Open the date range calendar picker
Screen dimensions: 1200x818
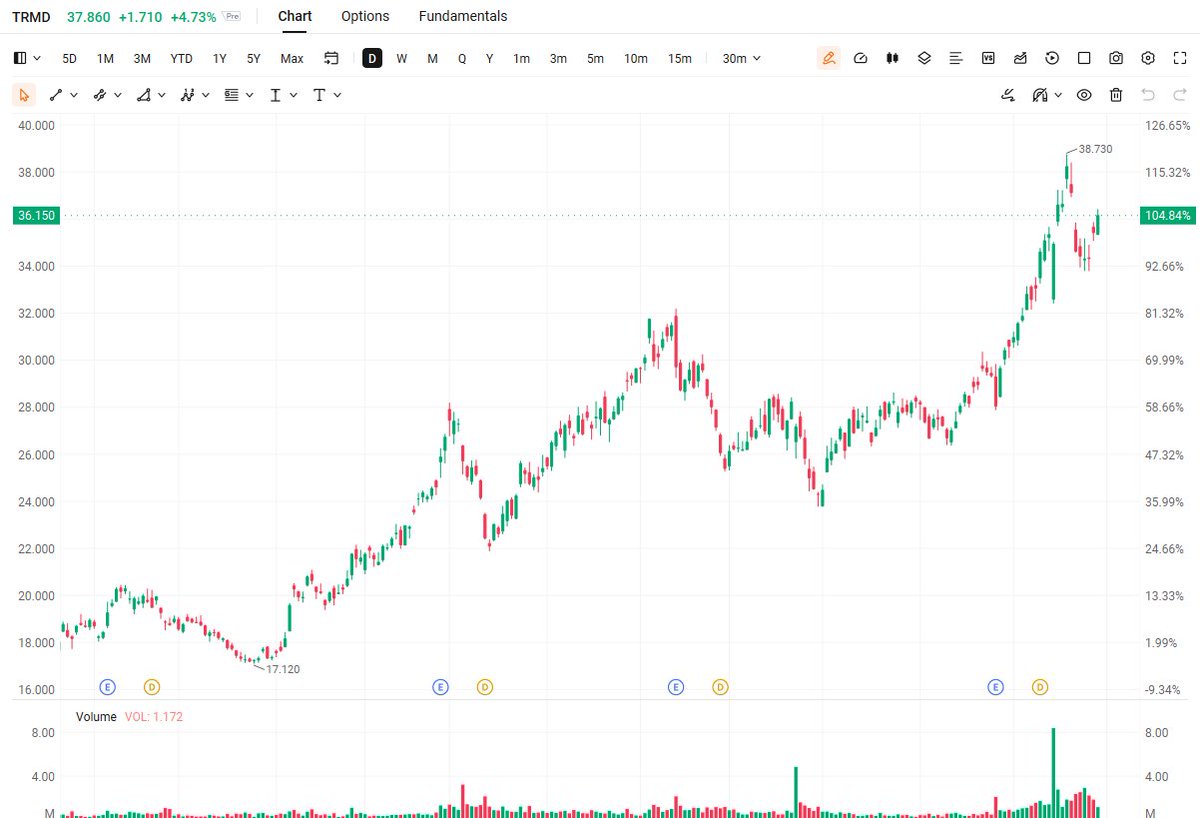332,58
